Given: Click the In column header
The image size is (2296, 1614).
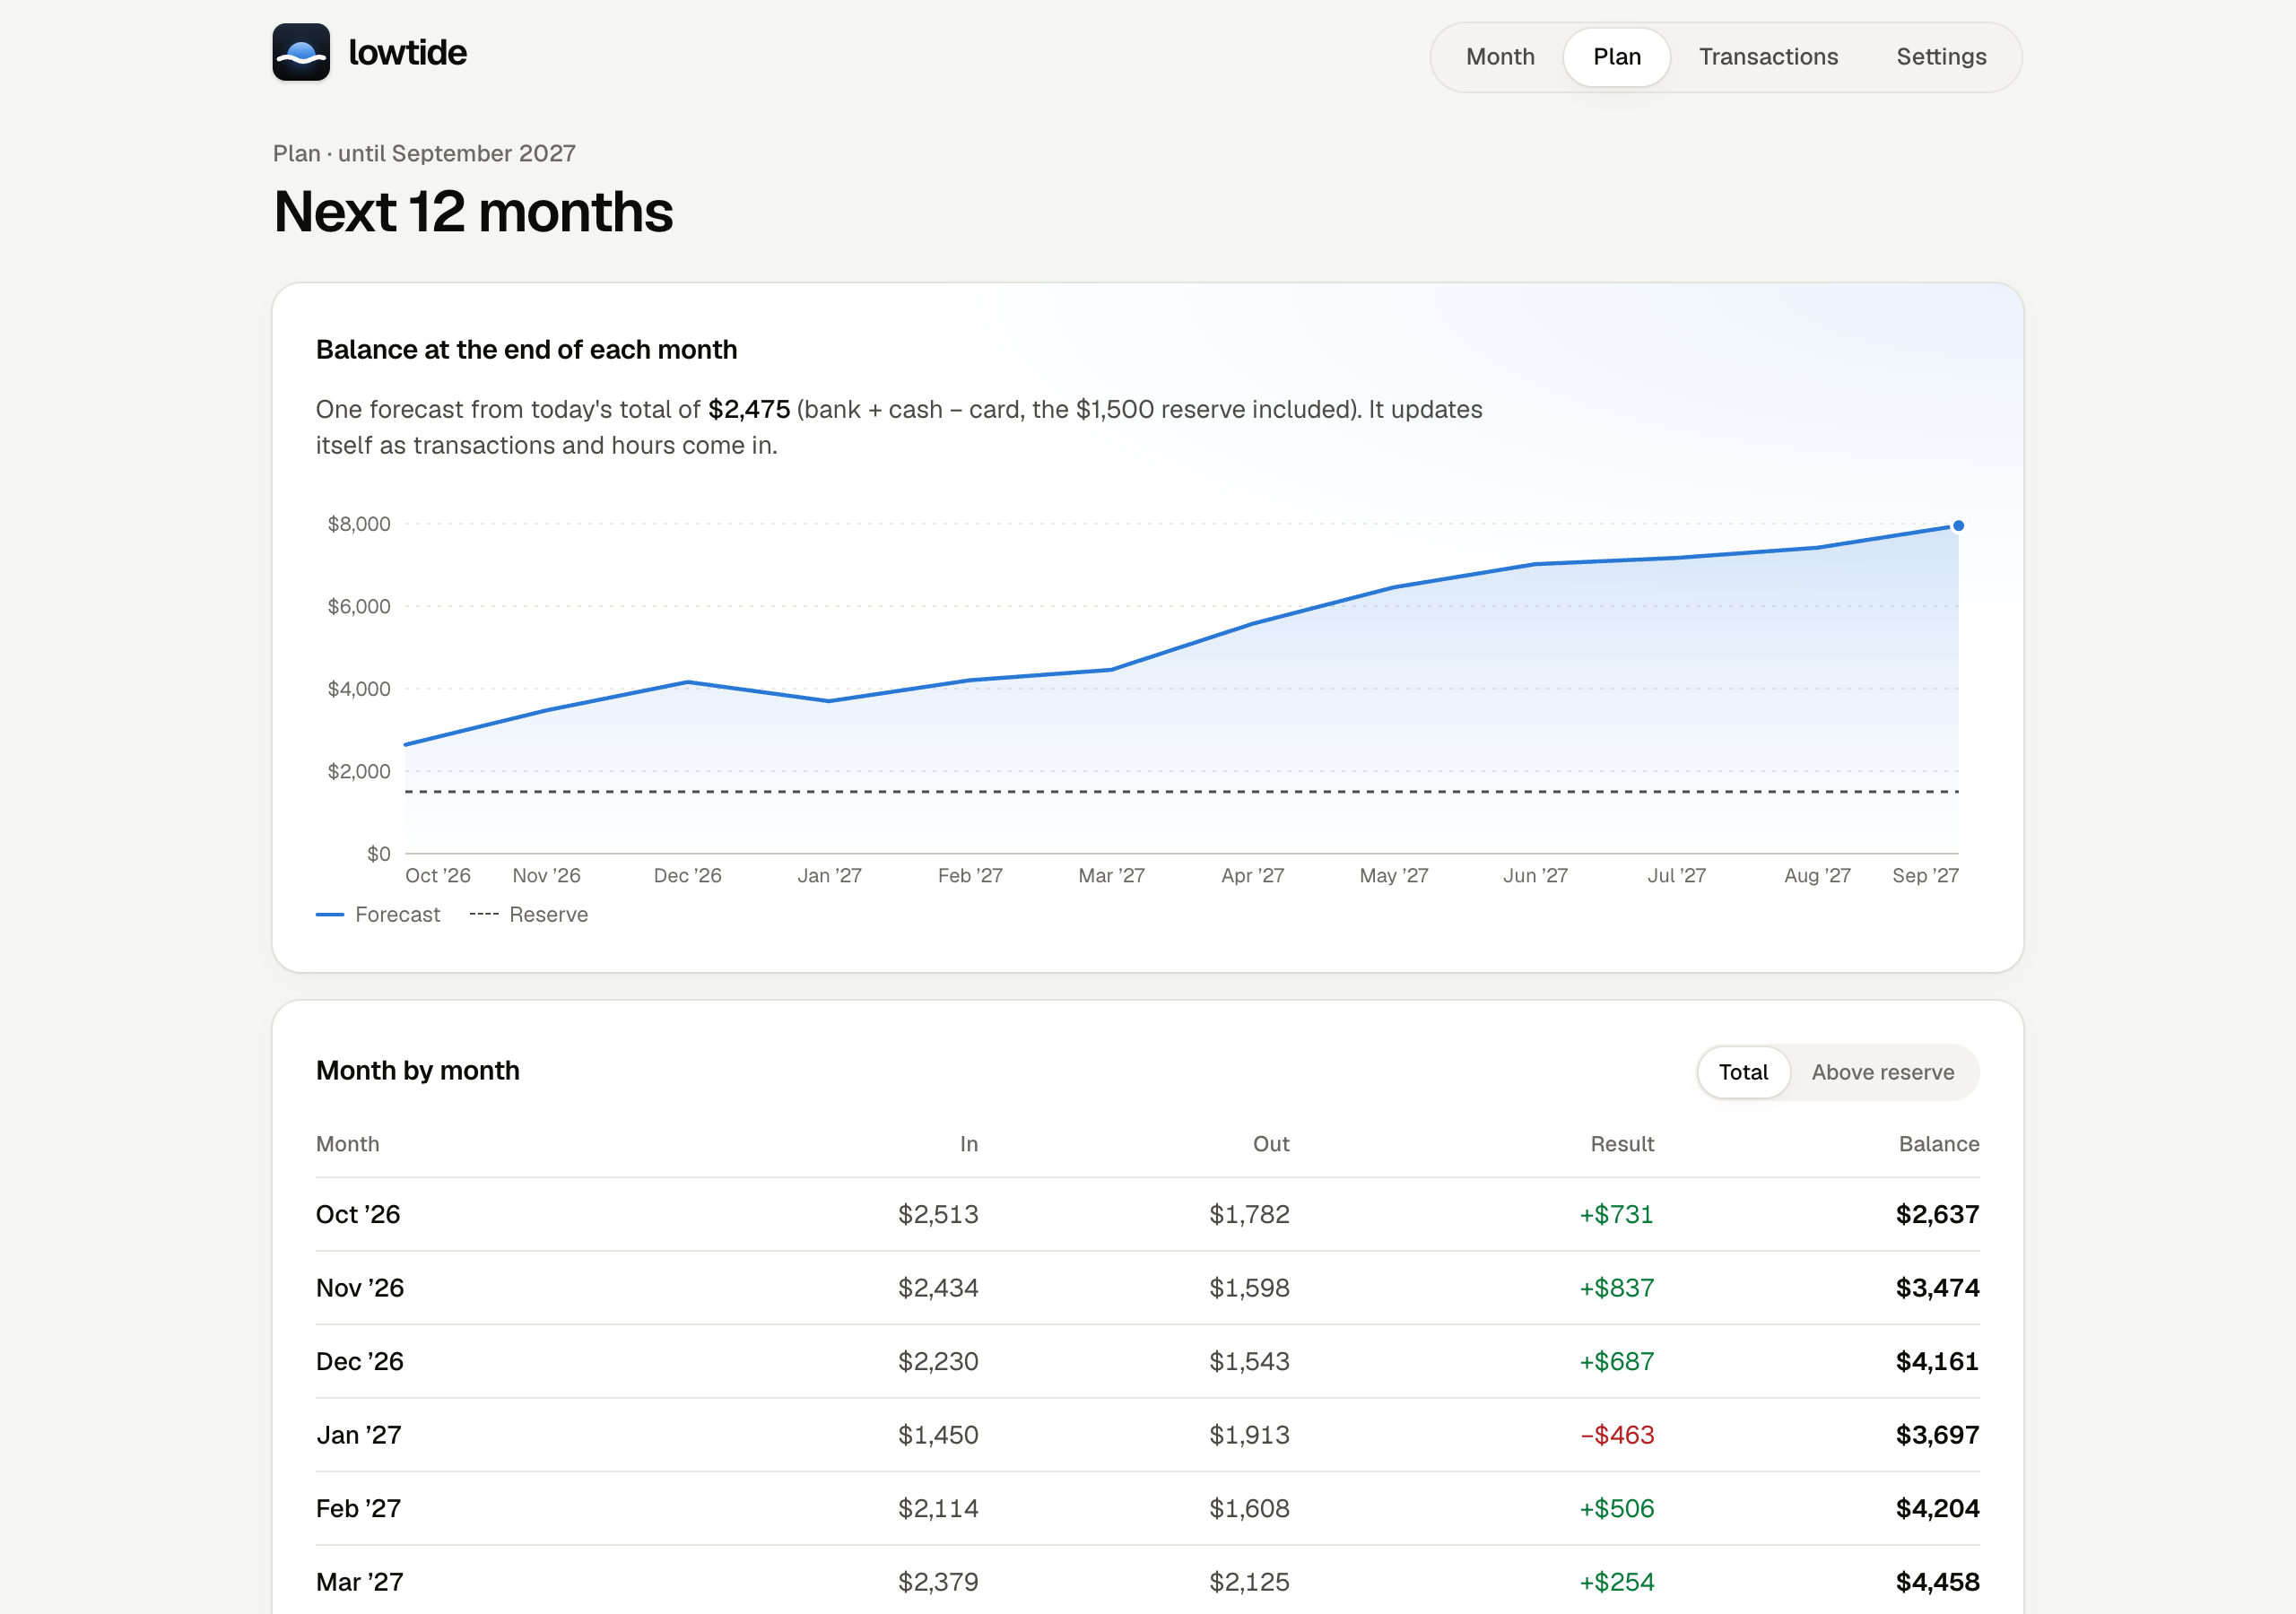Looking at the screenshot, I should tap(969, 1144).
